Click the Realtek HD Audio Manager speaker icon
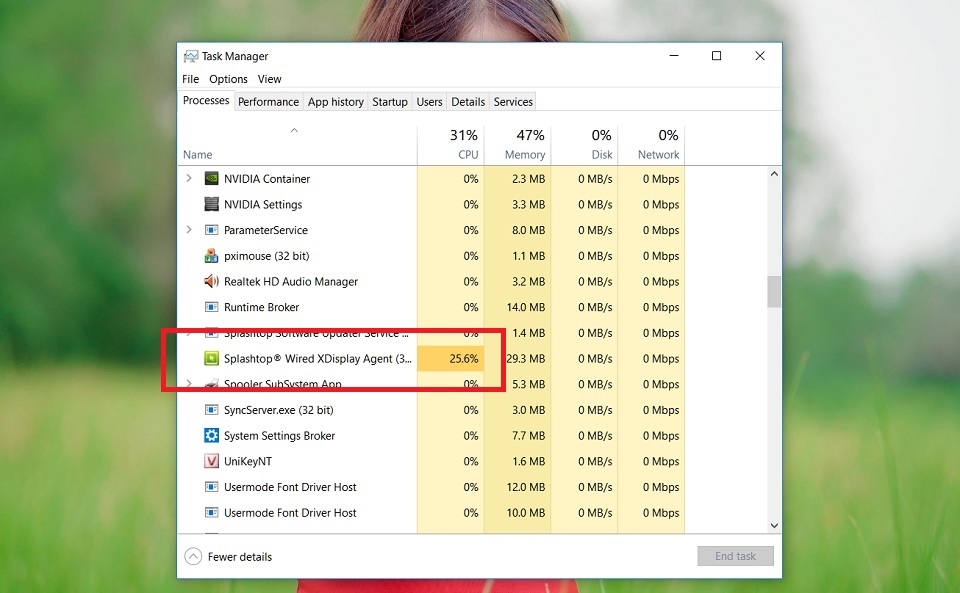This screenshot has width=960, height=593. (x=211, y=282)
